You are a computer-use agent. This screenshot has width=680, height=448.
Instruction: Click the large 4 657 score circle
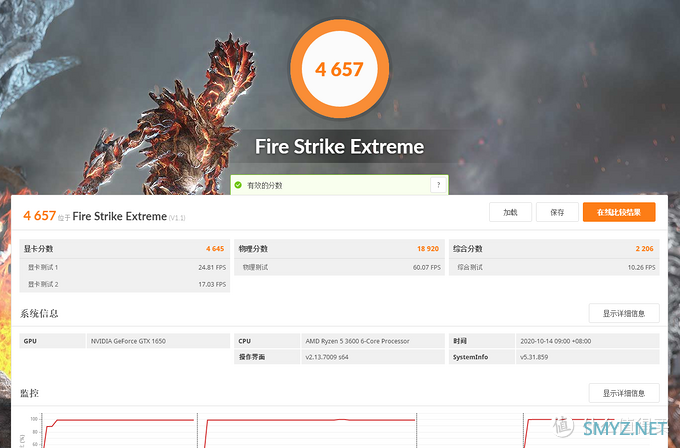[x=340, y=69]
